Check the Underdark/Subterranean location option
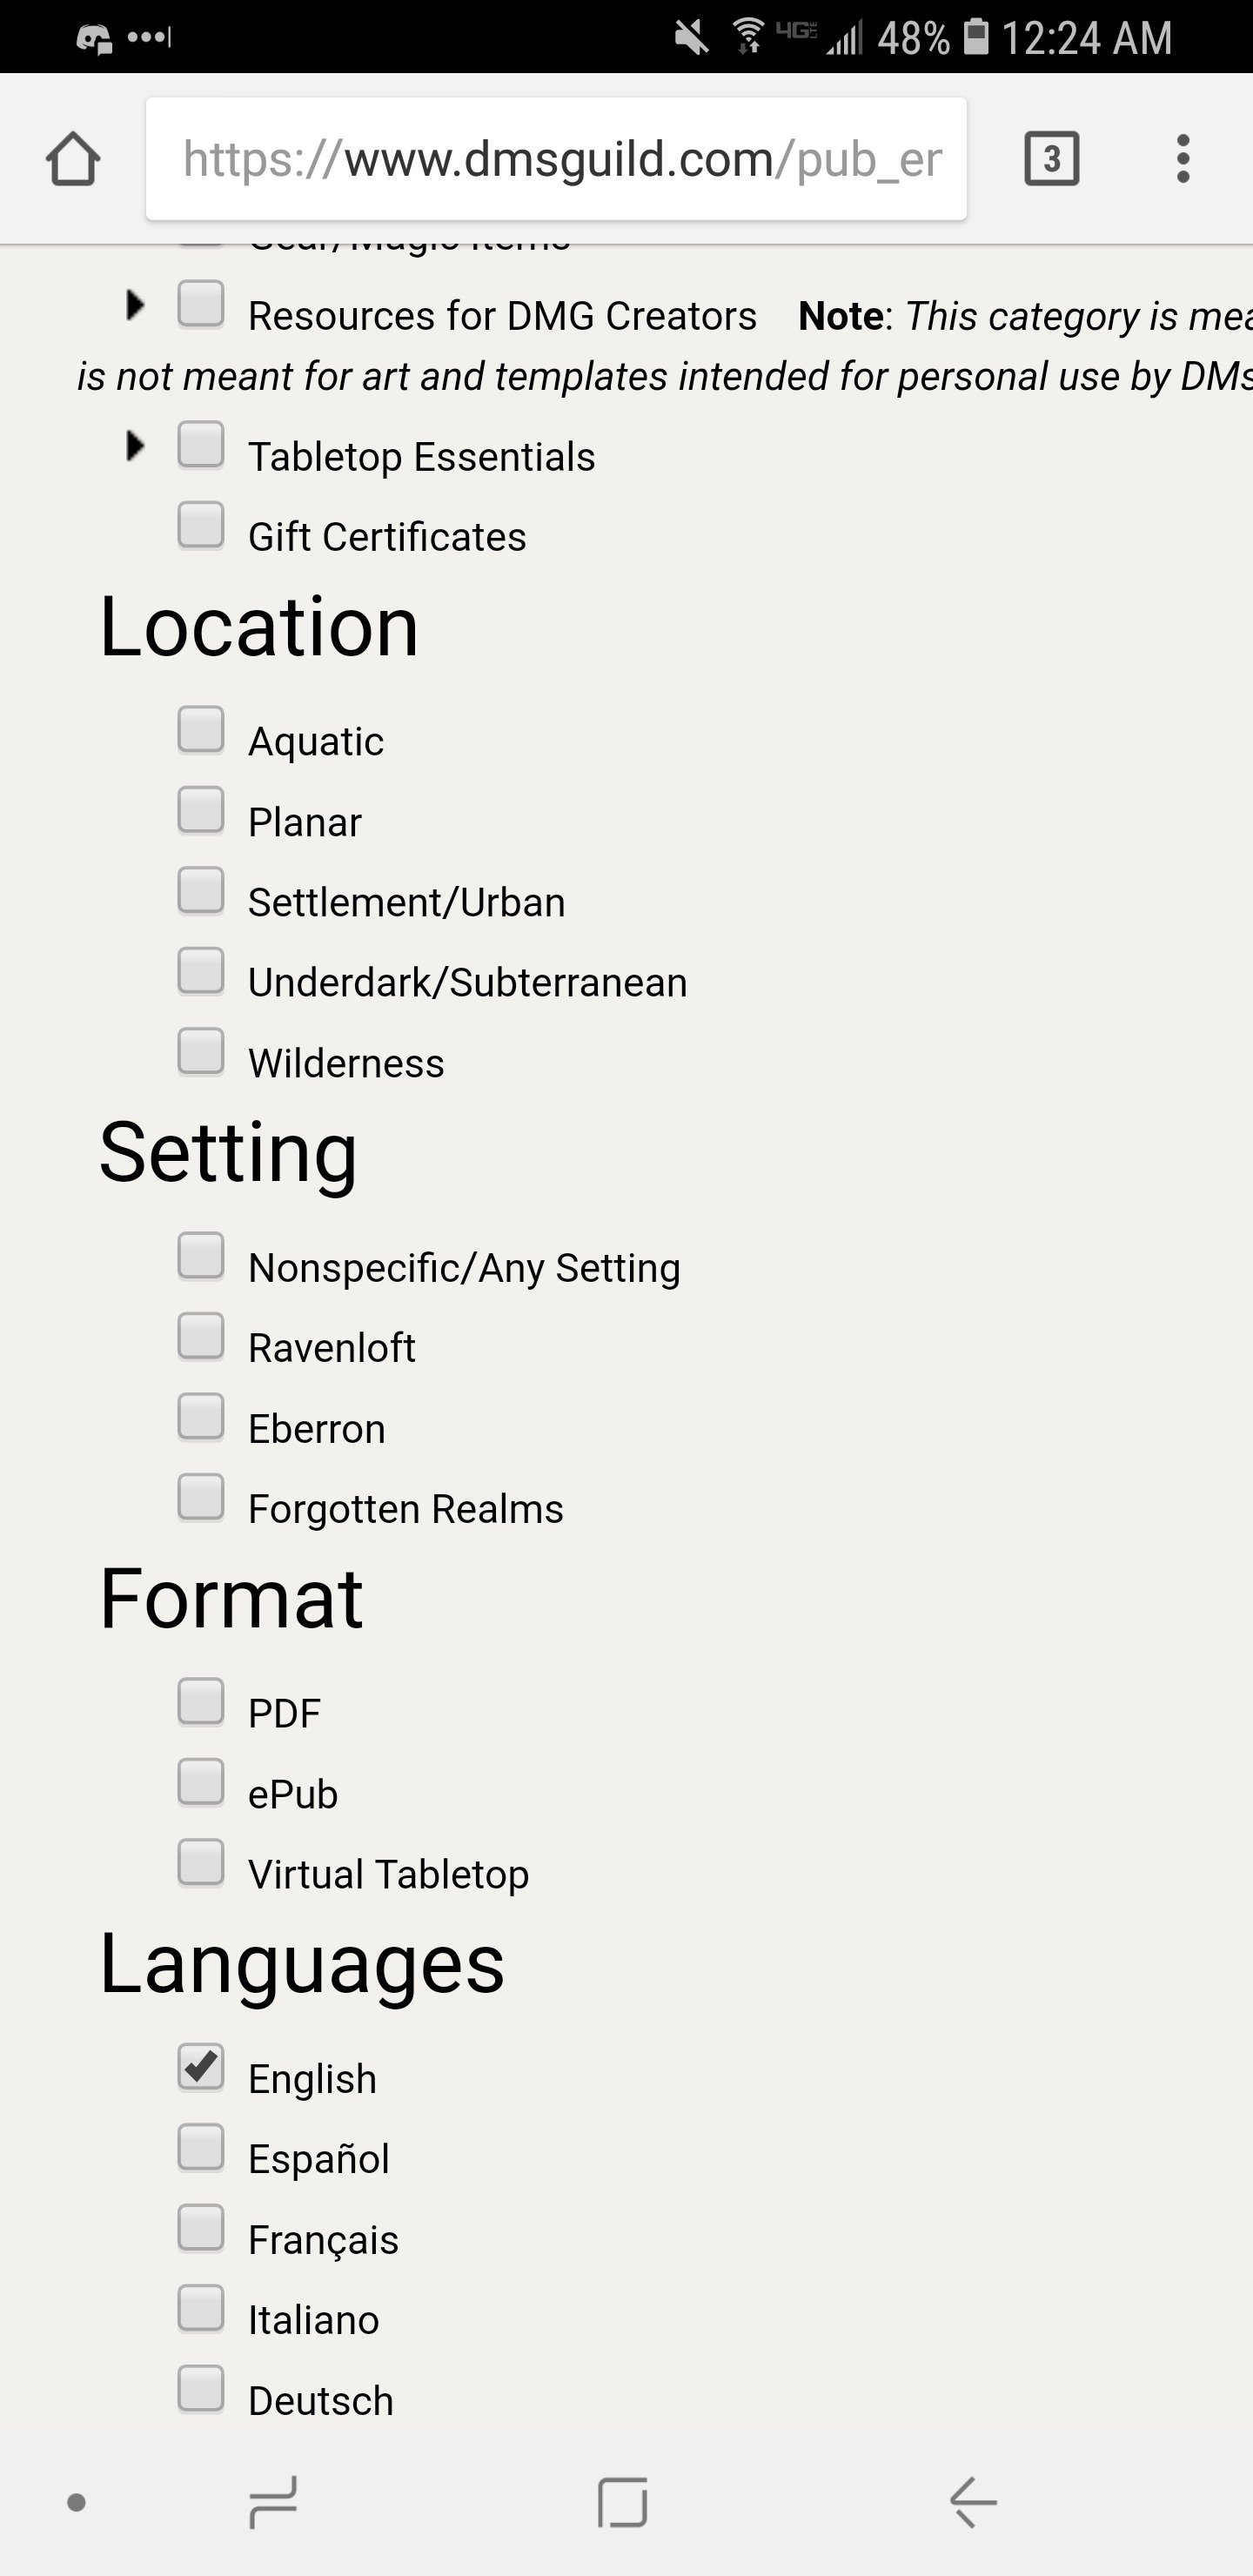 coord(201,971)
